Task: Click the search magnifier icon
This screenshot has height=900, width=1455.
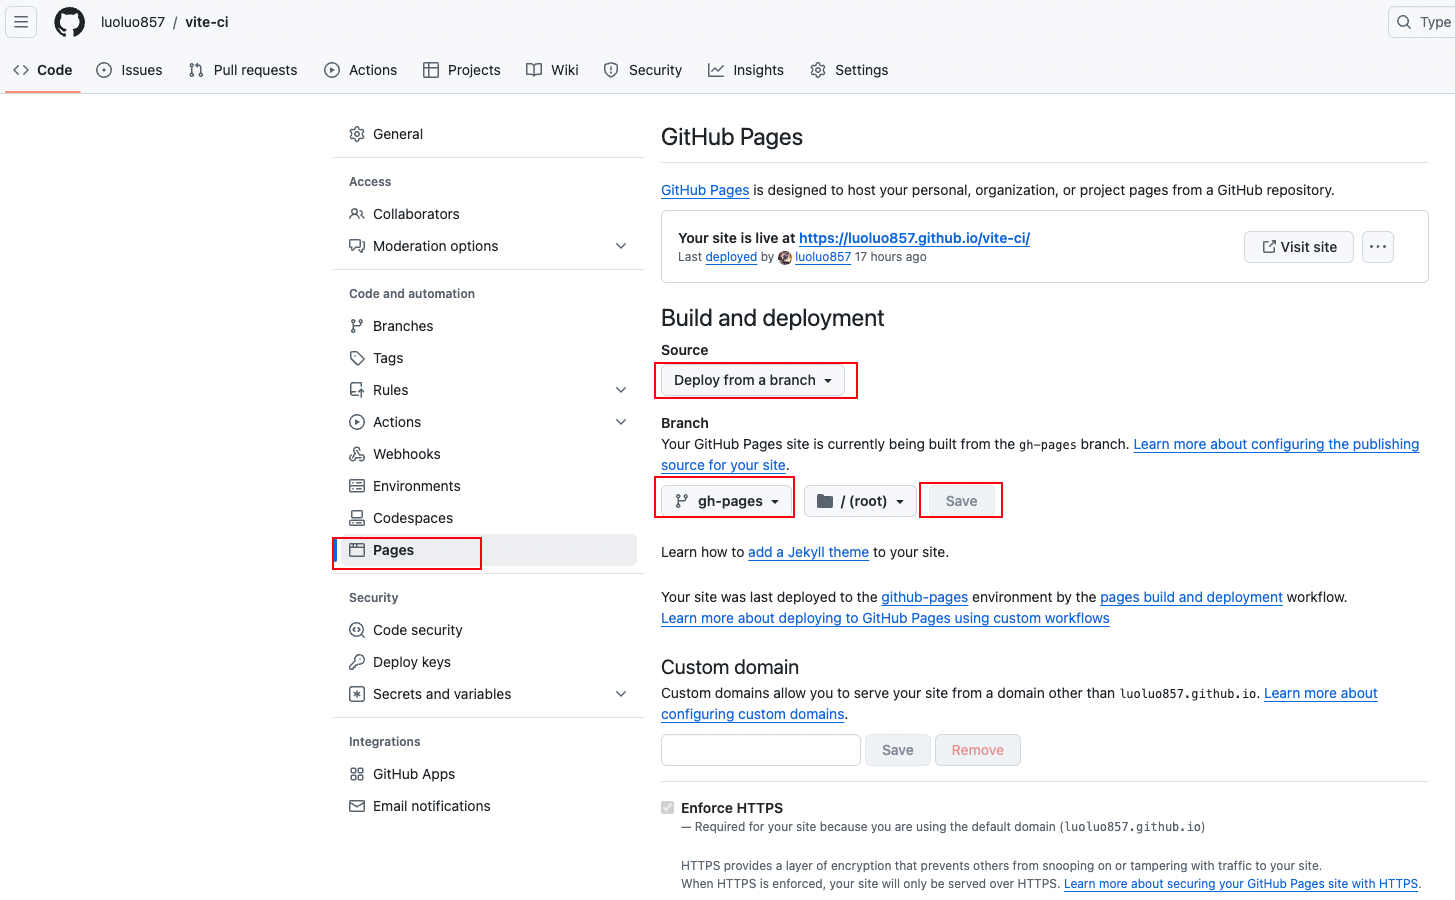Action: point(1405,22)
